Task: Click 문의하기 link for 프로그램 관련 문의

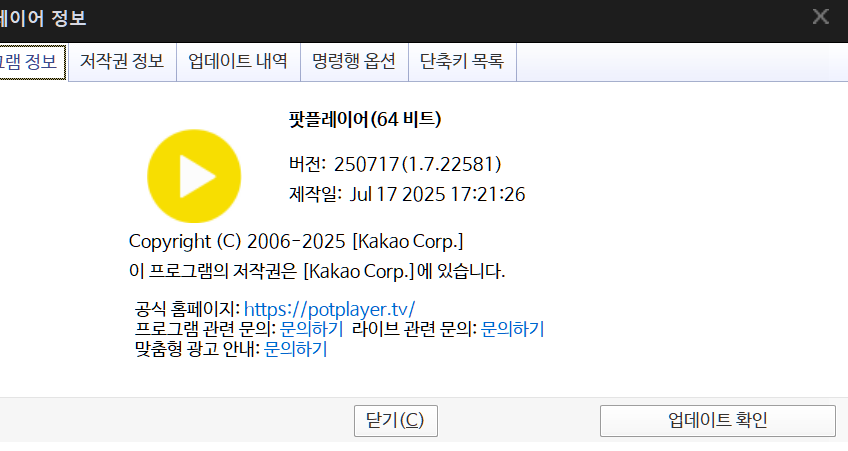Action: [x=312, y=329]
